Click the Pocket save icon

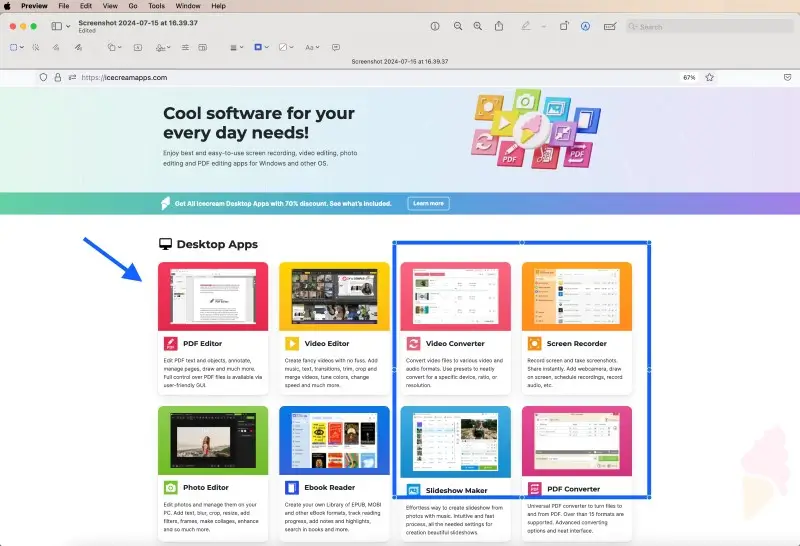click(787, 77)
